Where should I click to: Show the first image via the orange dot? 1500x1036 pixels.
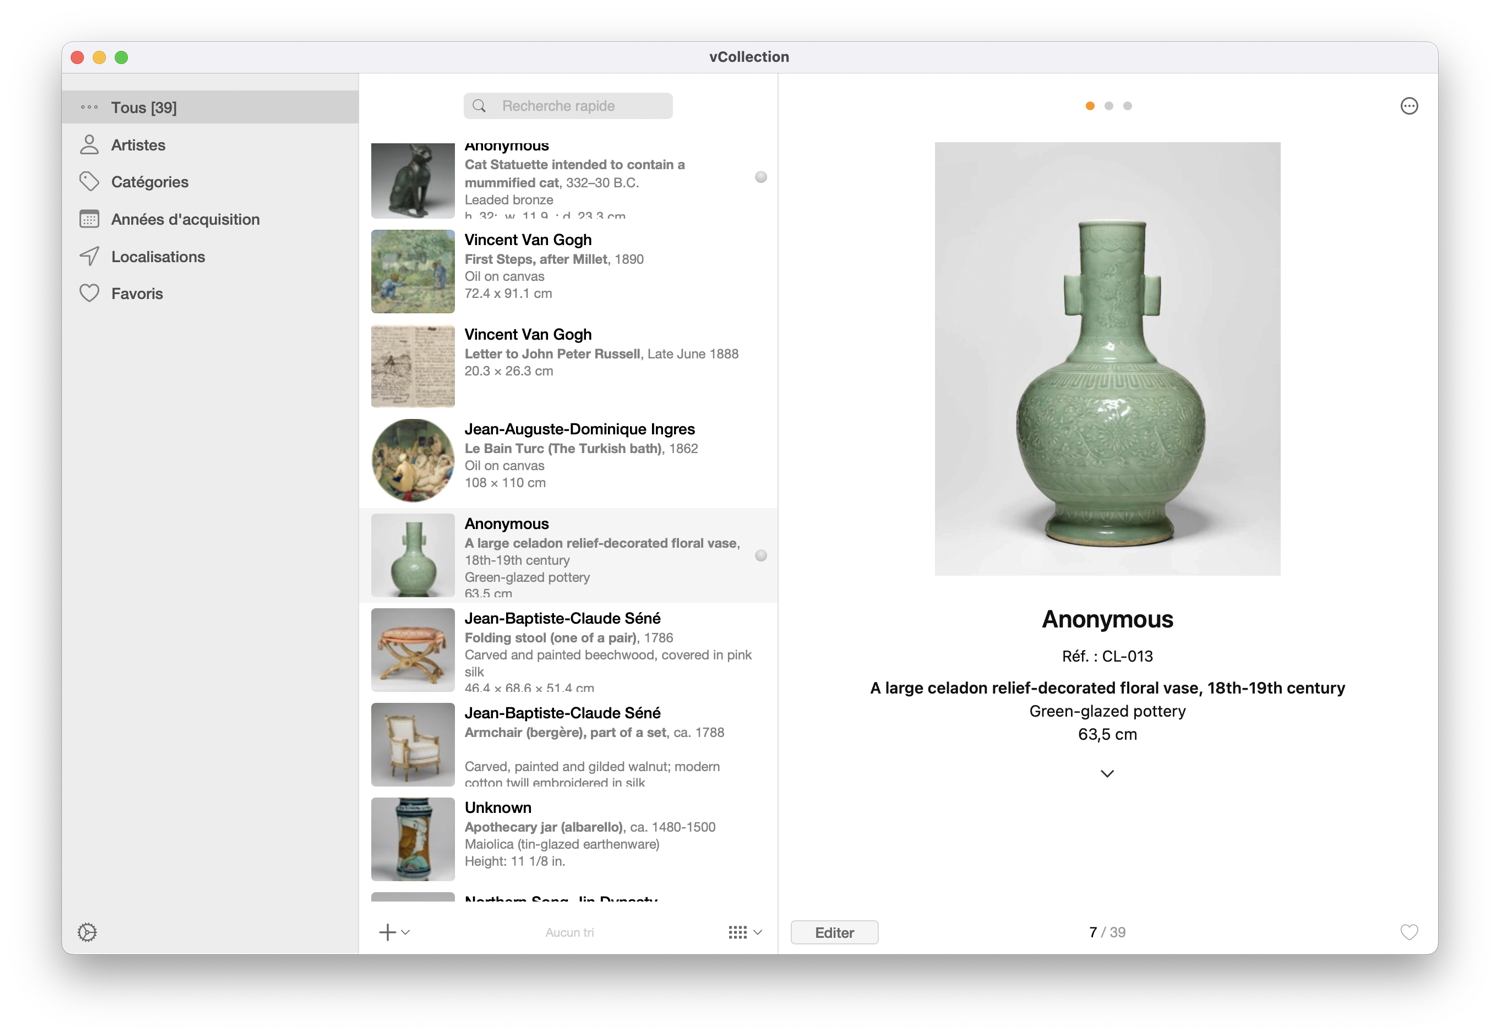[1090, 106]
